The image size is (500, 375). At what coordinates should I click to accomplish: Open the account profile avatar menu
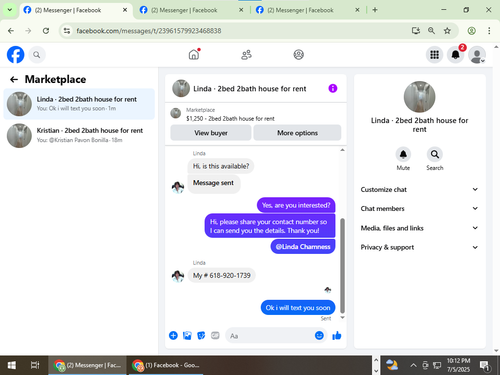click(x=477, y=55)
